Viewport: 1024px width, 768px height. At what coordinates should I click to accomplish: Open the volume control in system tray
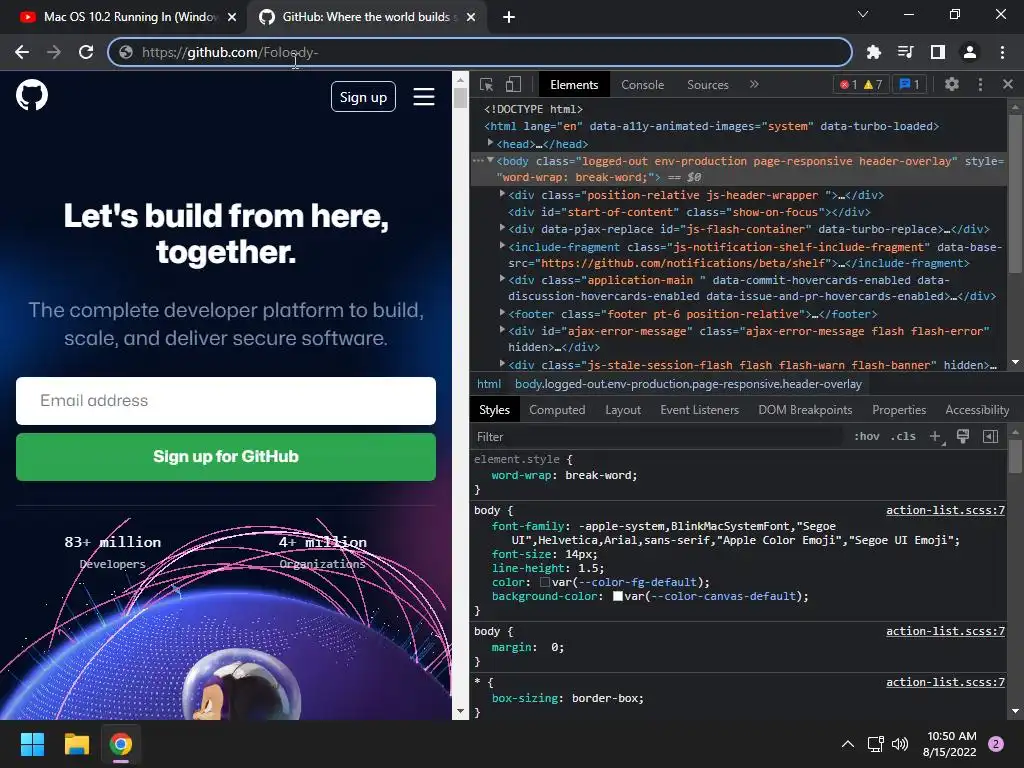coord(900,744)
